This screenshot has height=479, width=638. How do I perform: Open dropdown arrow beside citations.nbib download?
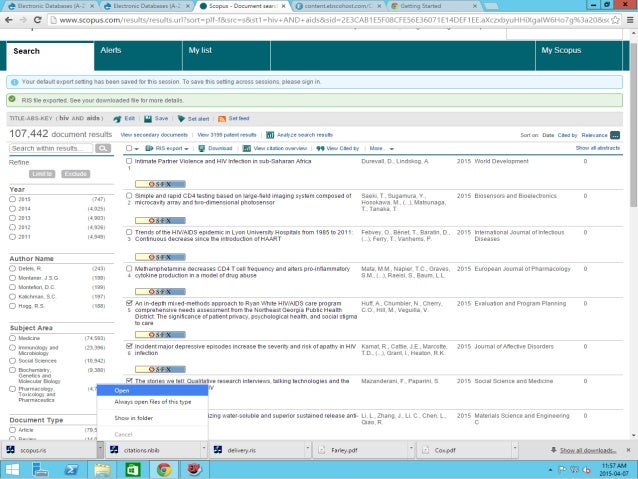coord(204,450)
